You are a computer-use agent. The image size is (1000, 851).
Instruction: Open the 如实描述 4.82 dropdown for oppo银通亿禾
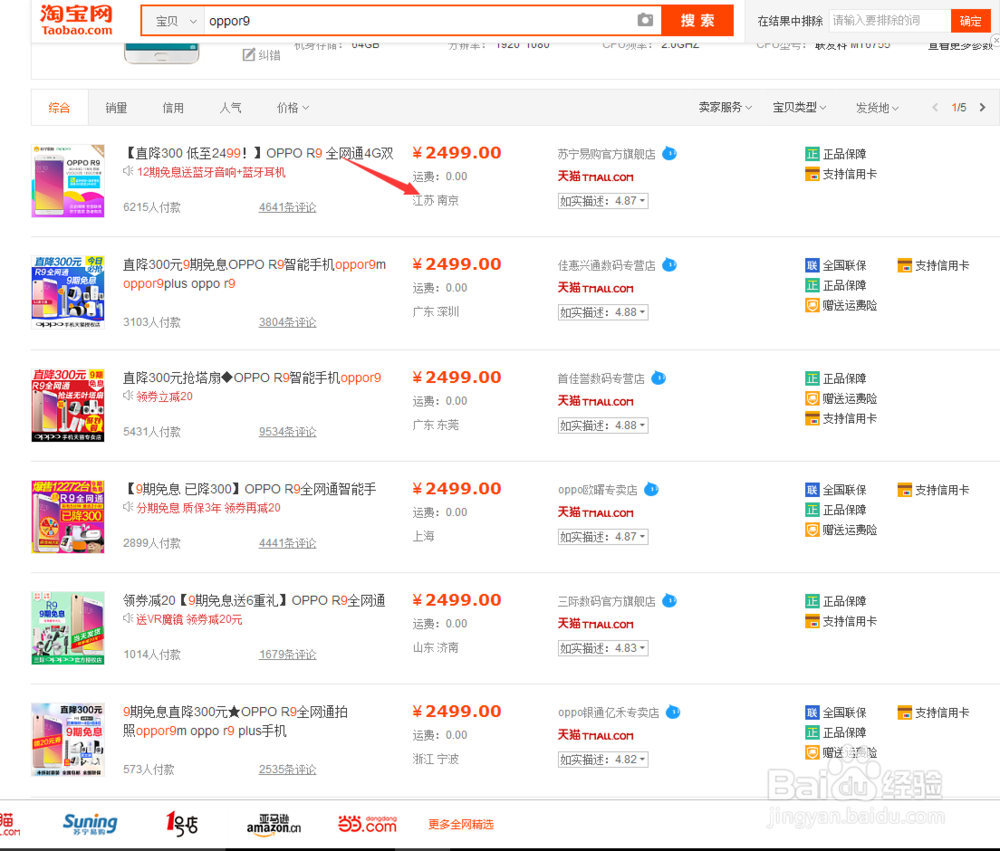click(603, 760)
